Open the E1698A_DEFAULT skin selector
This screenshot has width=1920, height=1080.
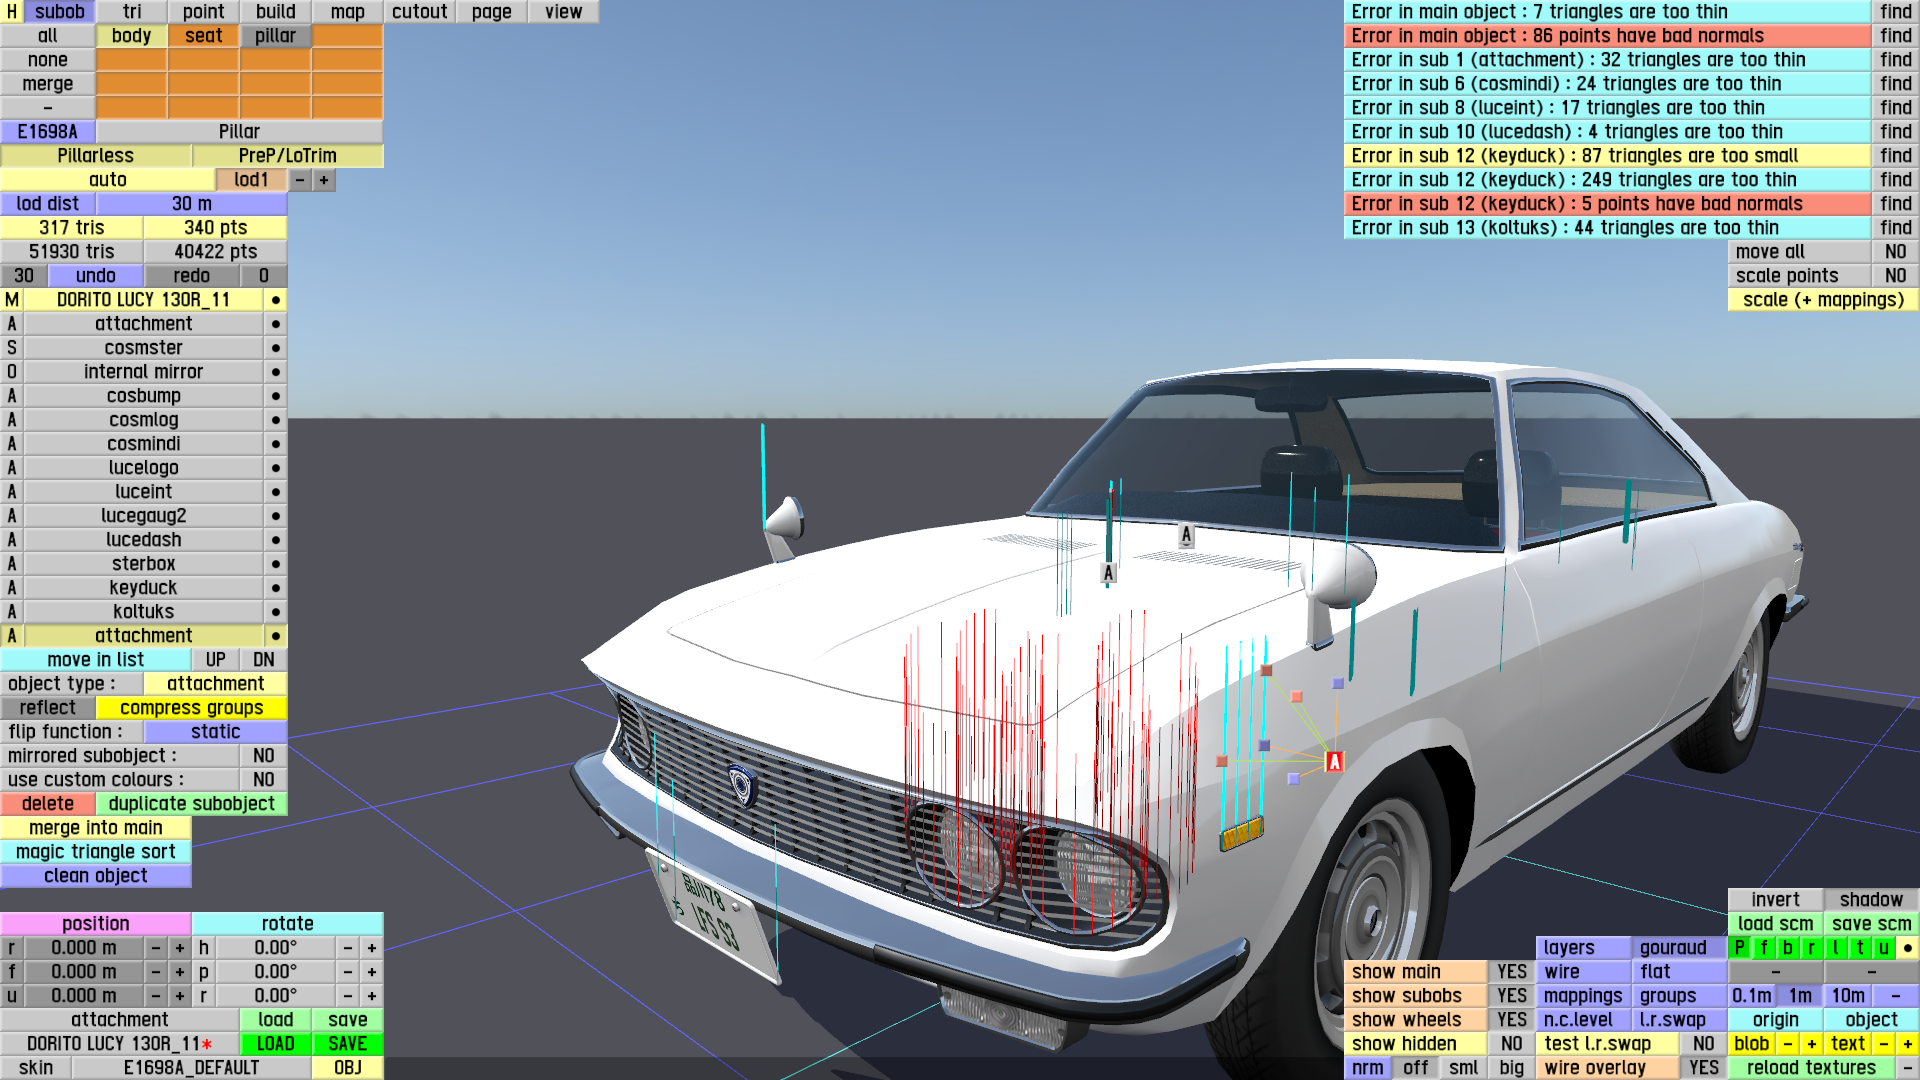point(191,1068)
